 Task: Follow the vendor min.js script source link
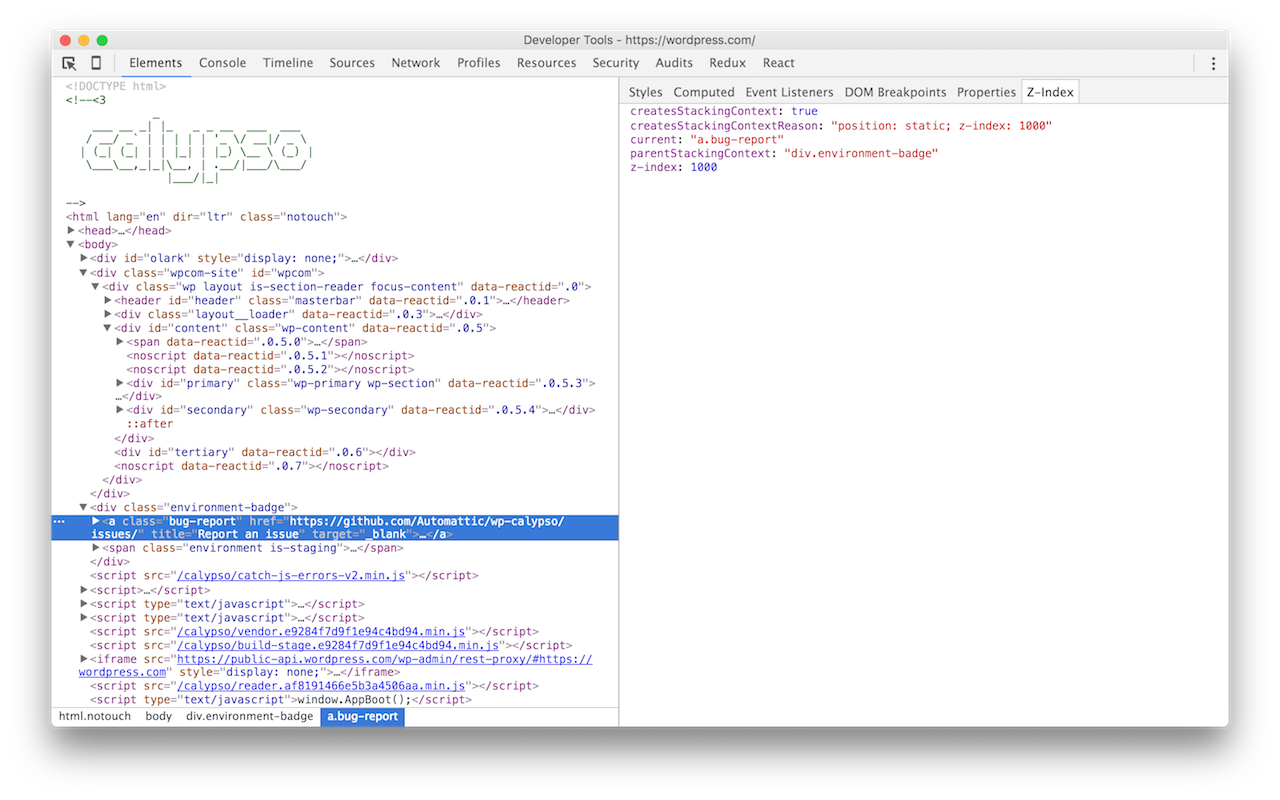pos(320,632)
